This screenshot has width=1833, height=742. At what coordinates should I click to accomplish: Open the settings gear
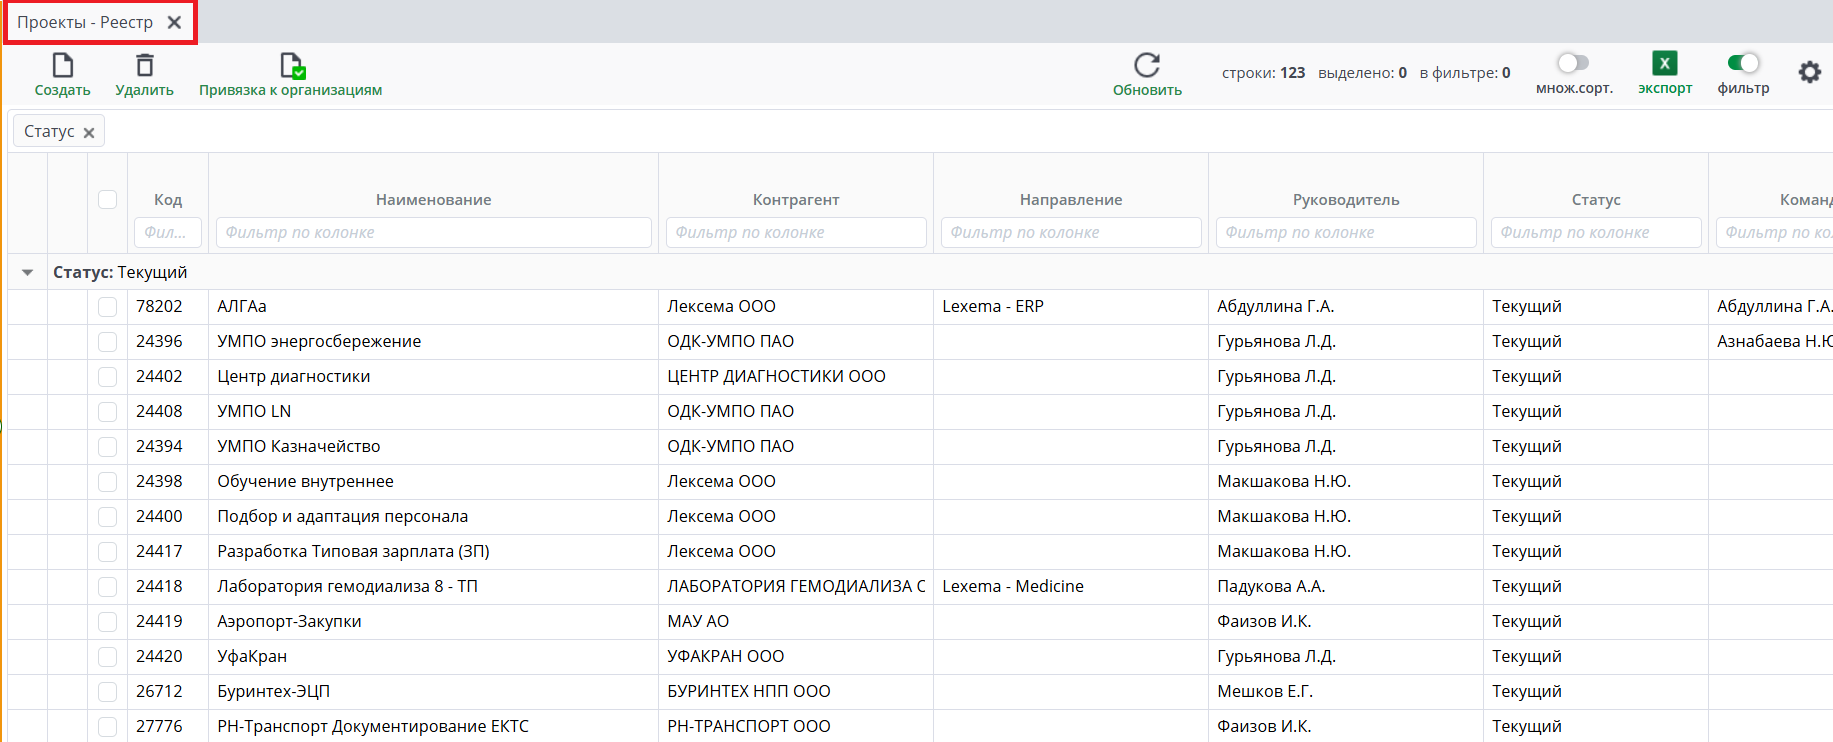pos(1809,72)
